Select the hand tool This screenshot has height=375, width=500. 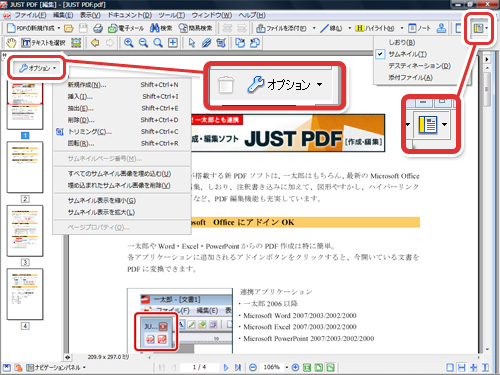11,43
